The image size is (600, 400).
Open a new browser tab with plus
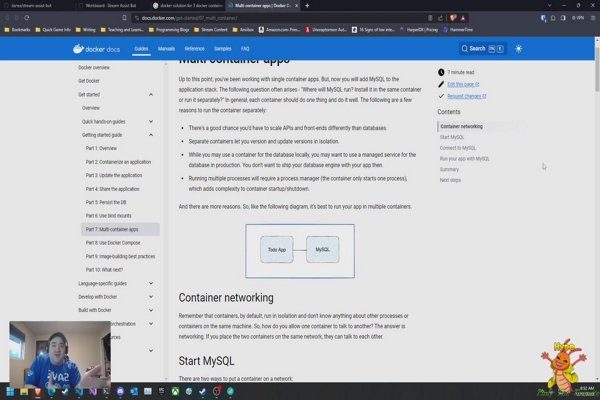(x=307, y=5)
